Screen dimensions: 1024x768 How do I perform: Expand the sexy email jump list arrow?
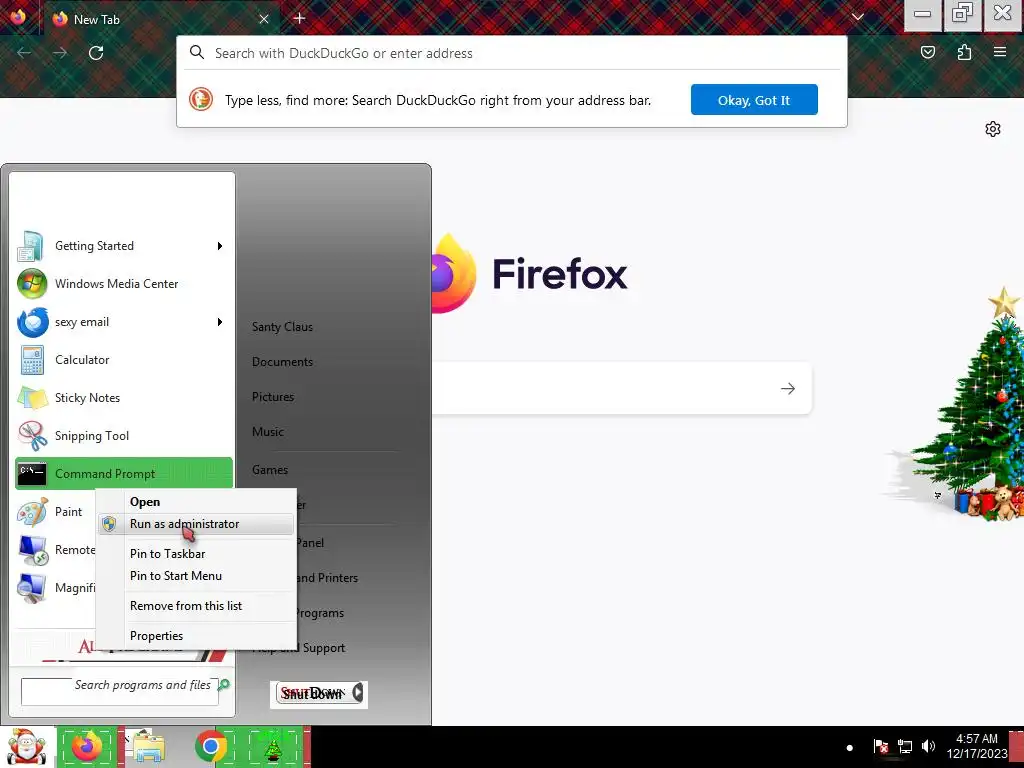click(x=220, y=321)
